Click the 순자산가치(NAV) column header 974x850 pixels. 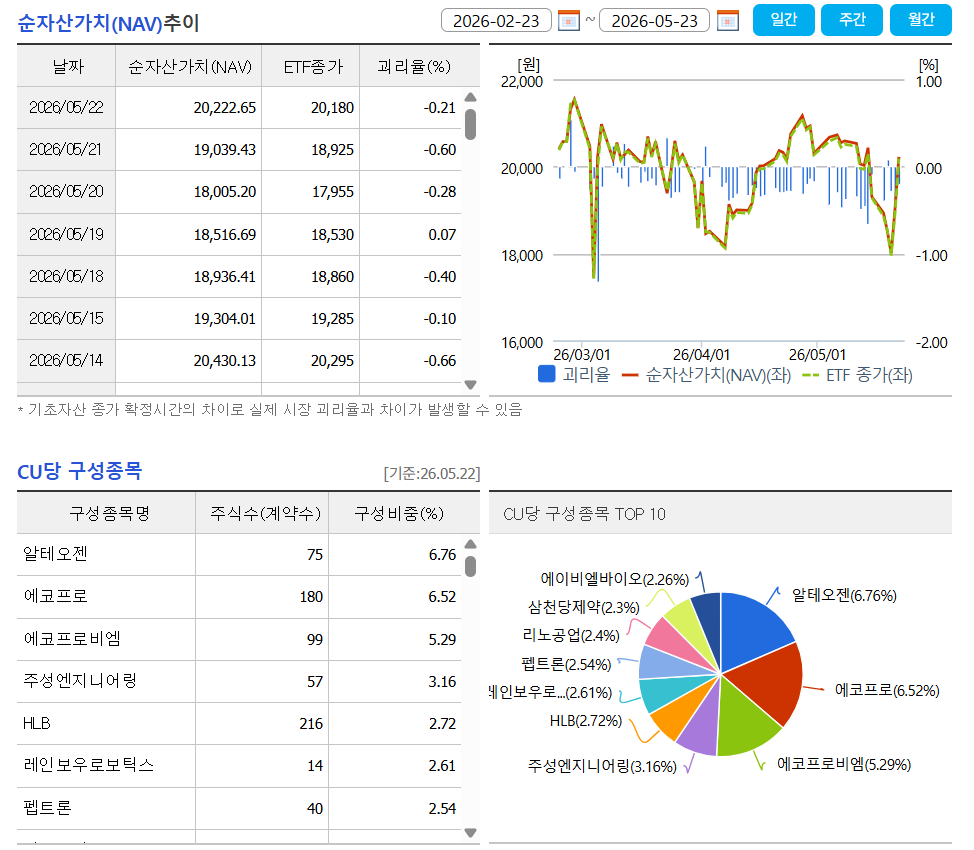pos(189,66)
